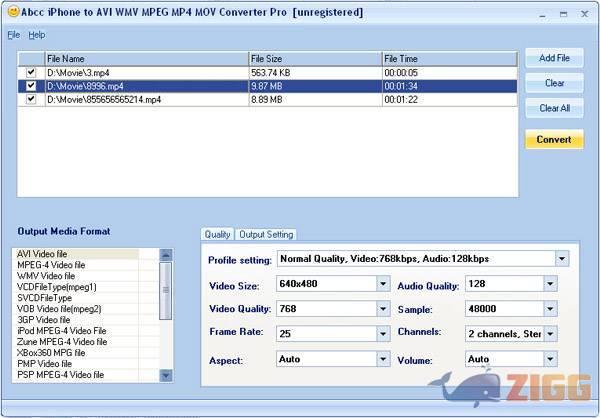Expand the Audio Quality combo box
This screenshot has height=418, width=600.
(549, 284)
